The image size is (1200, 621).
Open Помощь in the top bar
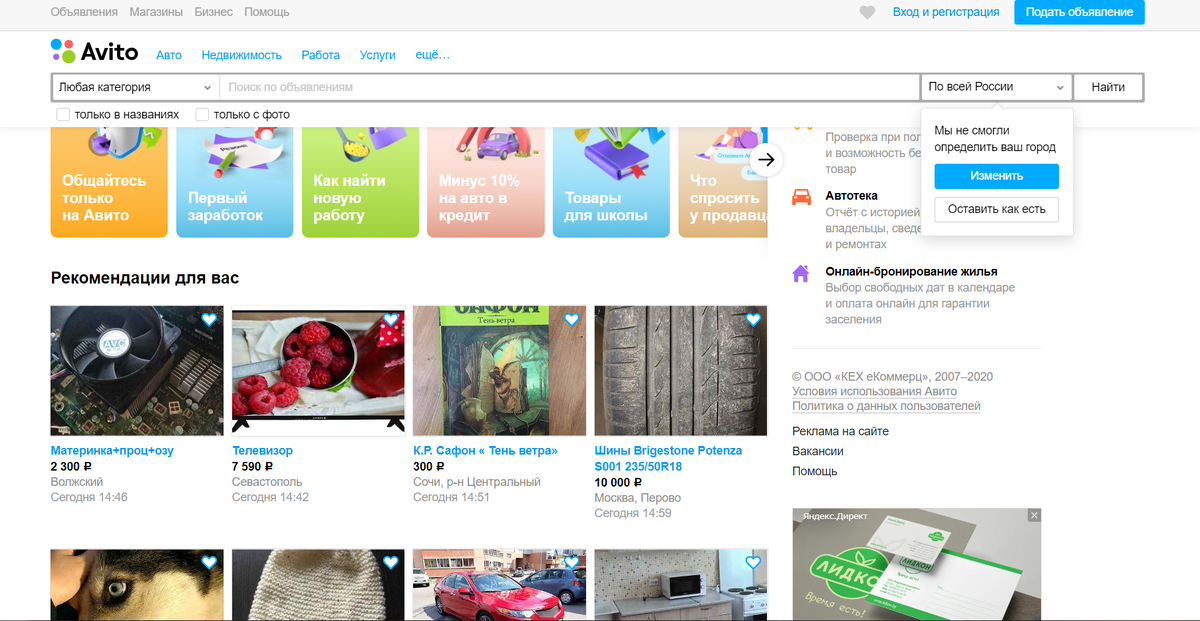point(267,12)
